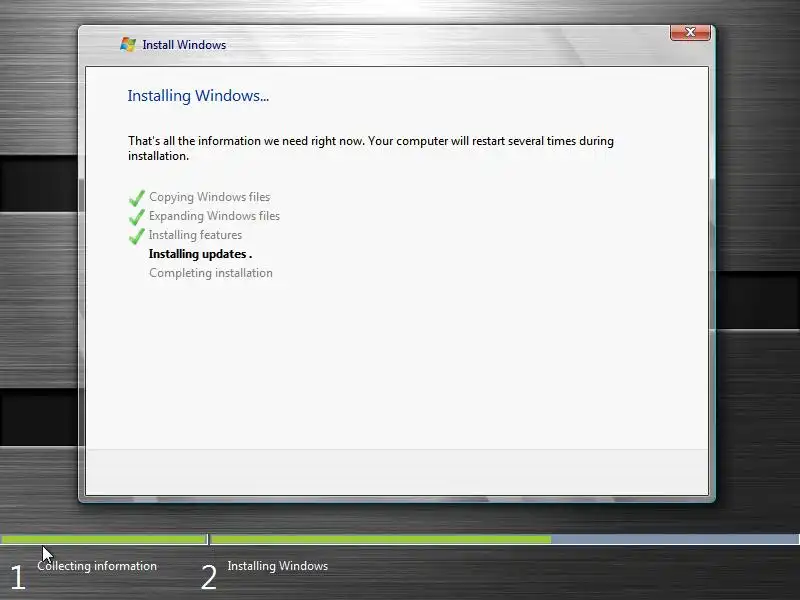Click the 'Collecting information' stage label
This screenshot has height=600, width=800.
(x=97, y=566)
